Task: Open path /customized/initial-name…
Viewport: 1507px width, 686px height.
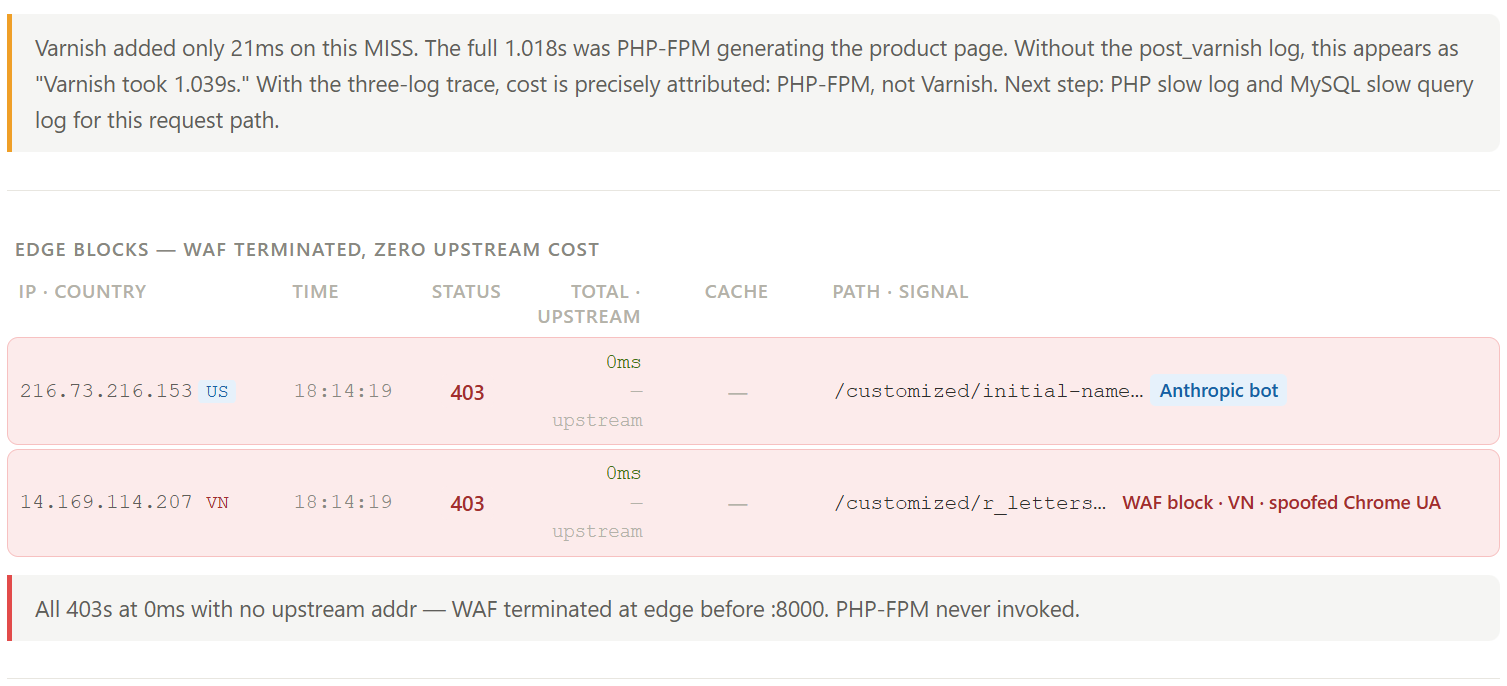Action: click(x=988, y=391)
